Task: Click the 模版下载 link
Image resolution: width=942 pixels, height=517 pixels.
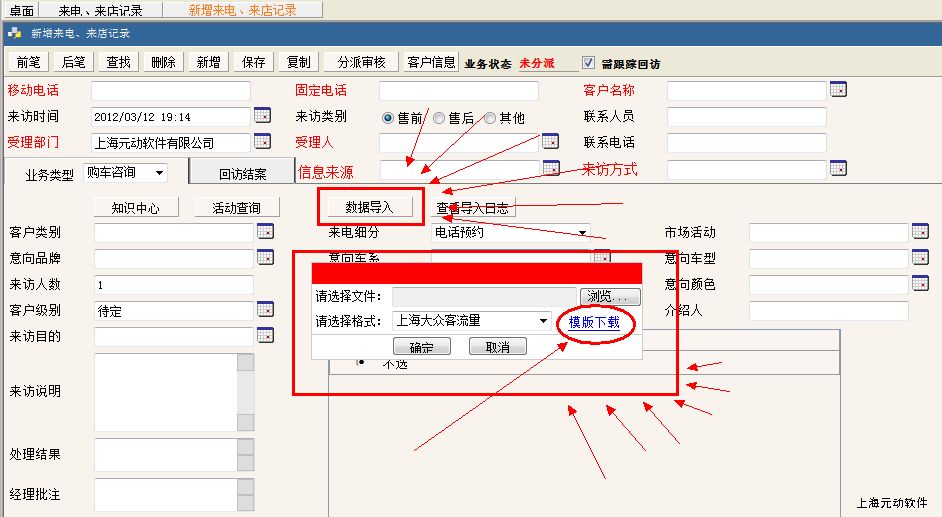Action: click(x=594, y=322)
